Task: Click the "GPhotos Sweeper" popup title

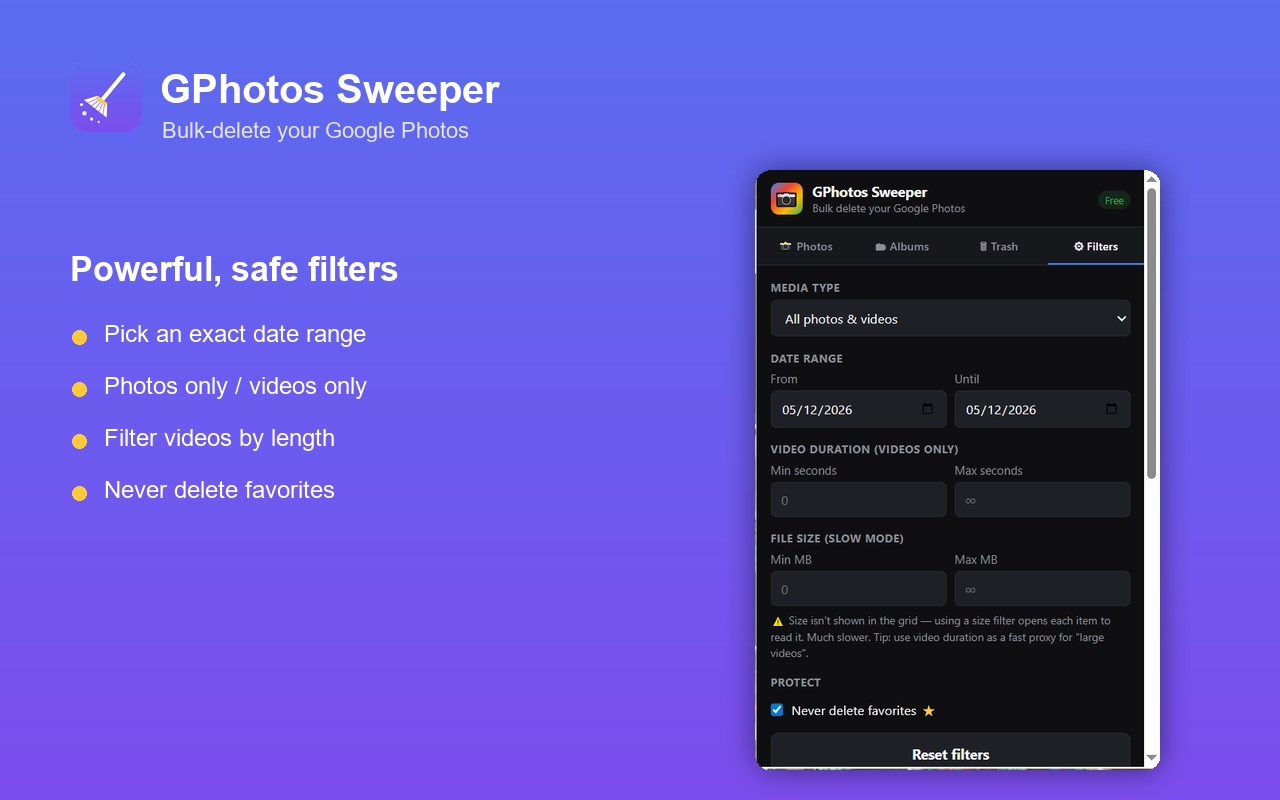Action: pos(870,192)
